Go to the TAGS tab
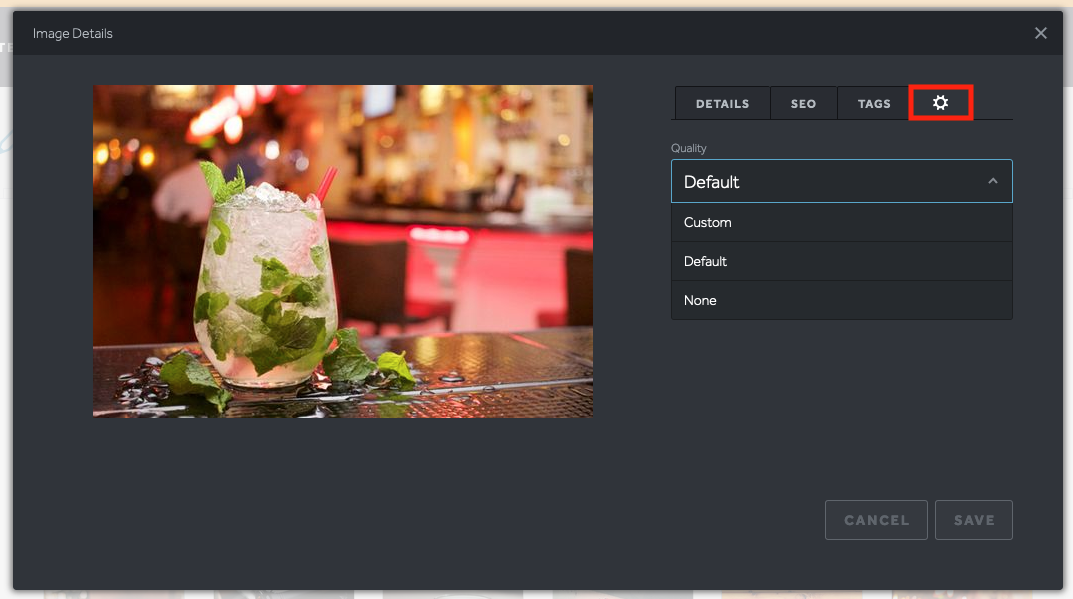Viewport: 1073px width, 599px height. [873, 103]
